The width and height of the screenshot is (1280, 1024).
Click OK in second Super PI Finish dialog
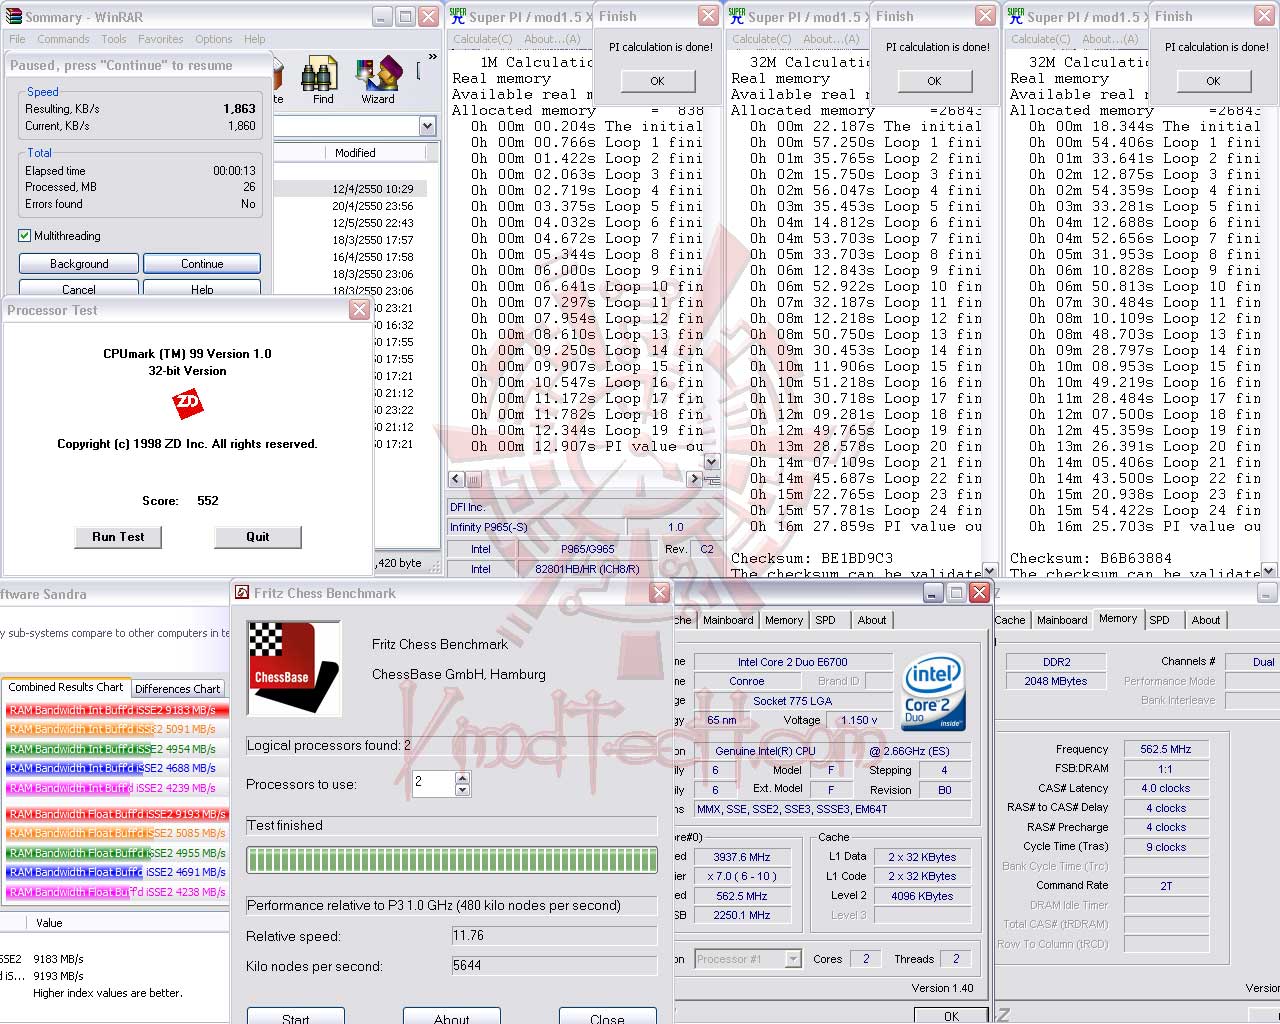click(934, 81)
